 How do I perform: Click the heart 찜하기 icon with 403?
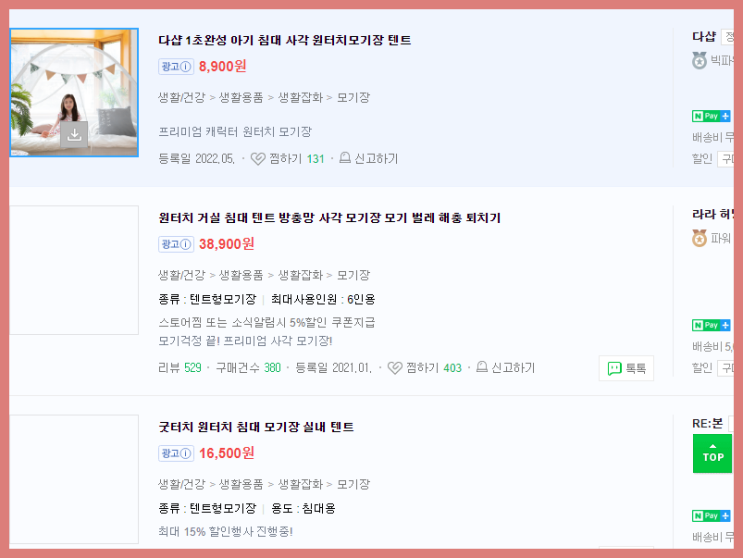395,368
